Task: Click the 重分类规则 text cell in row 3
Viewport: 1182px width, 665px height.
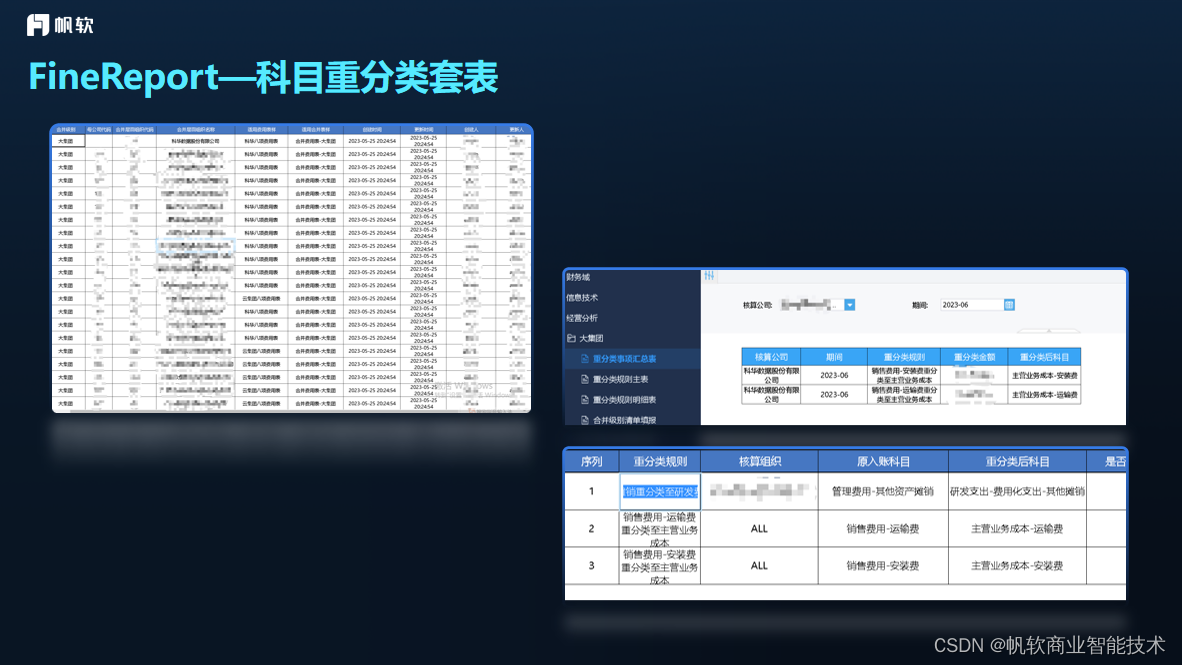Action: pyautogui.click(x=660, y=565)
